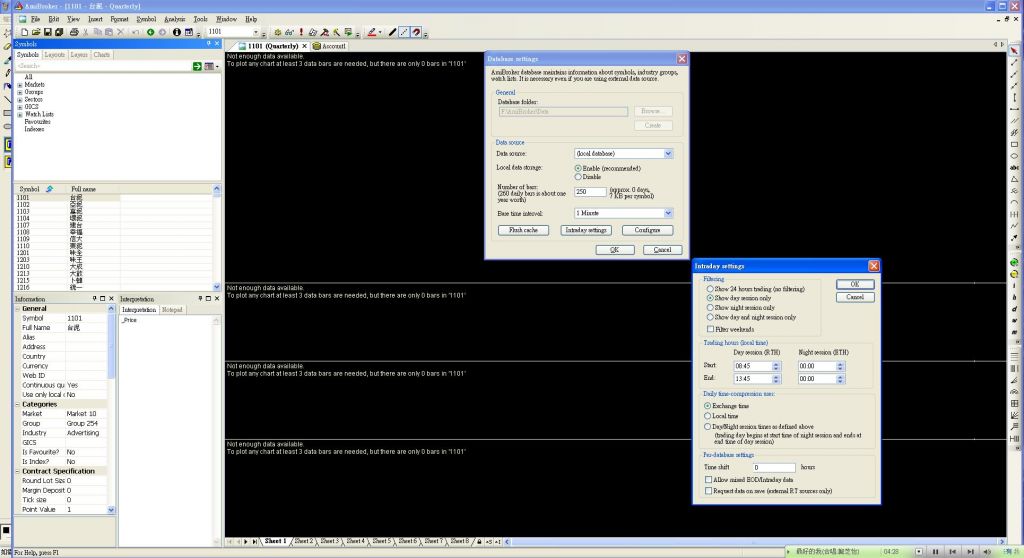Switch to the Layouts tab
The height and width of the screenshot is (558, 1024).
54,55
